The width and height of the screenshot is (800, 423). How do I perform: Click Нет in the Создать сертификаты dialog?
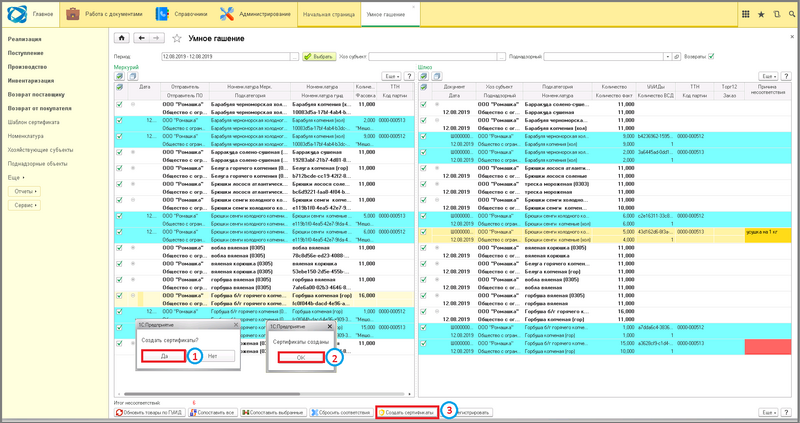[212, 356]
